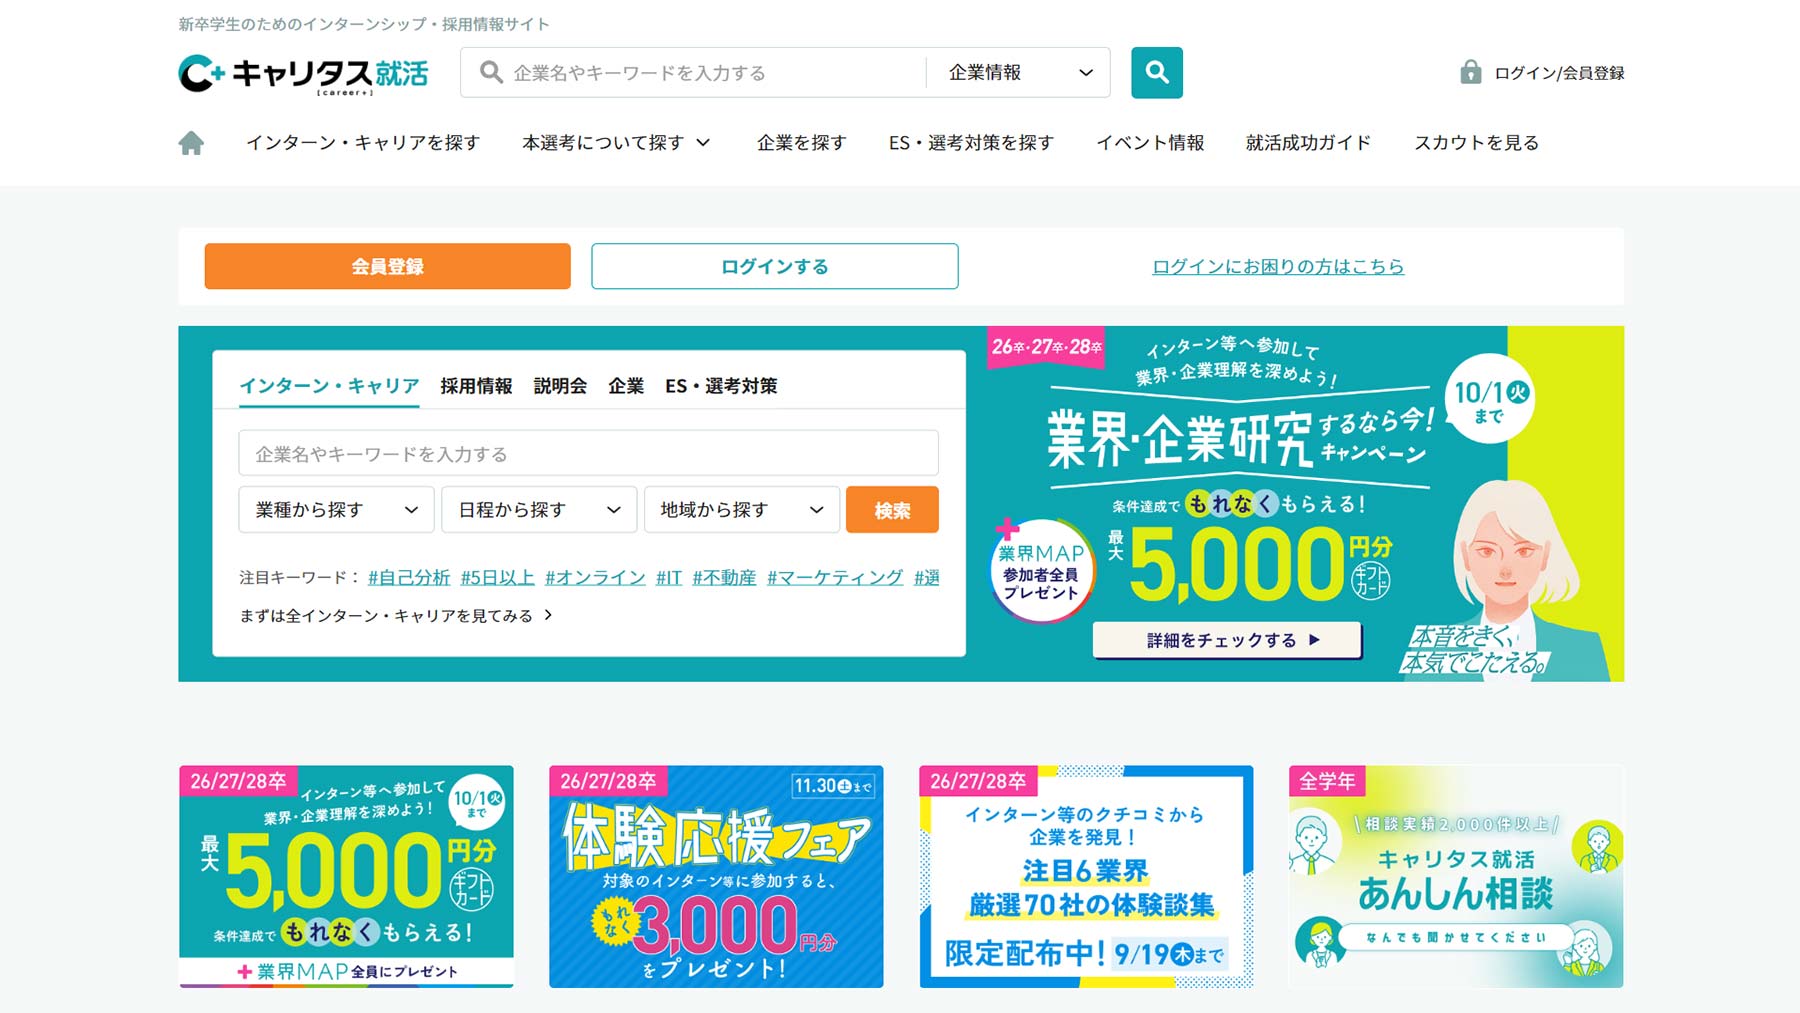Screen dimensions: 1800x1013
Task: Select the インターン・キャリア search tab
Action: pyautogui.click(x=329, y=386)
